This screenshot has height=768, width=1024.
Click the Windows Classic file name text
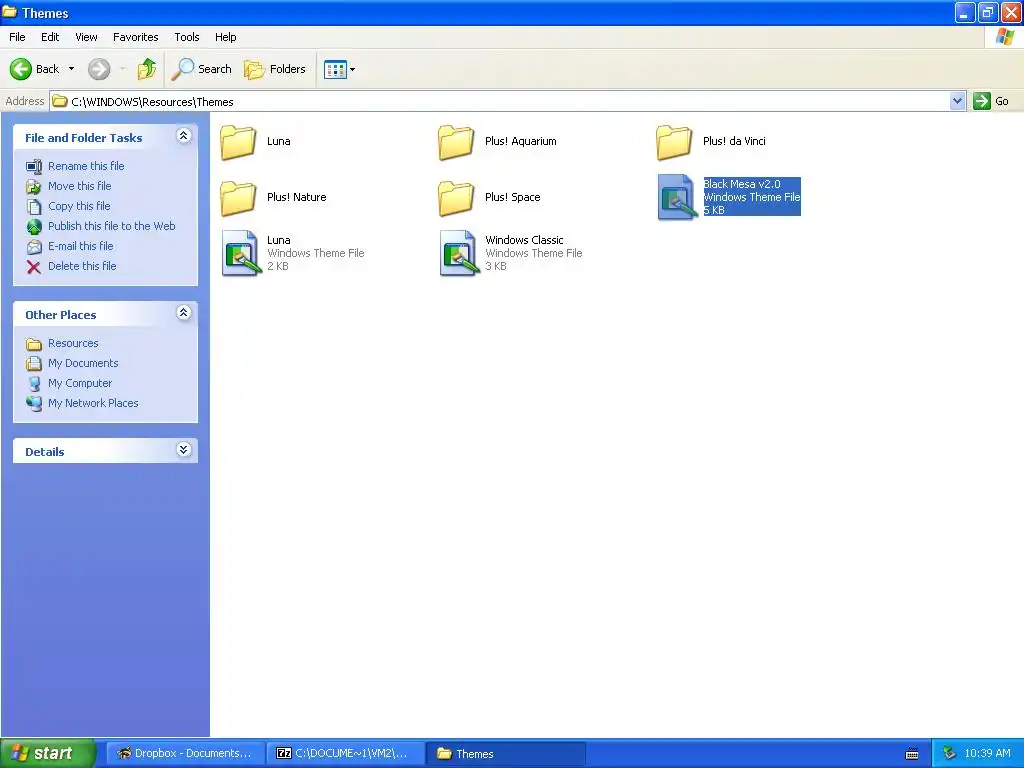[524, 240]
